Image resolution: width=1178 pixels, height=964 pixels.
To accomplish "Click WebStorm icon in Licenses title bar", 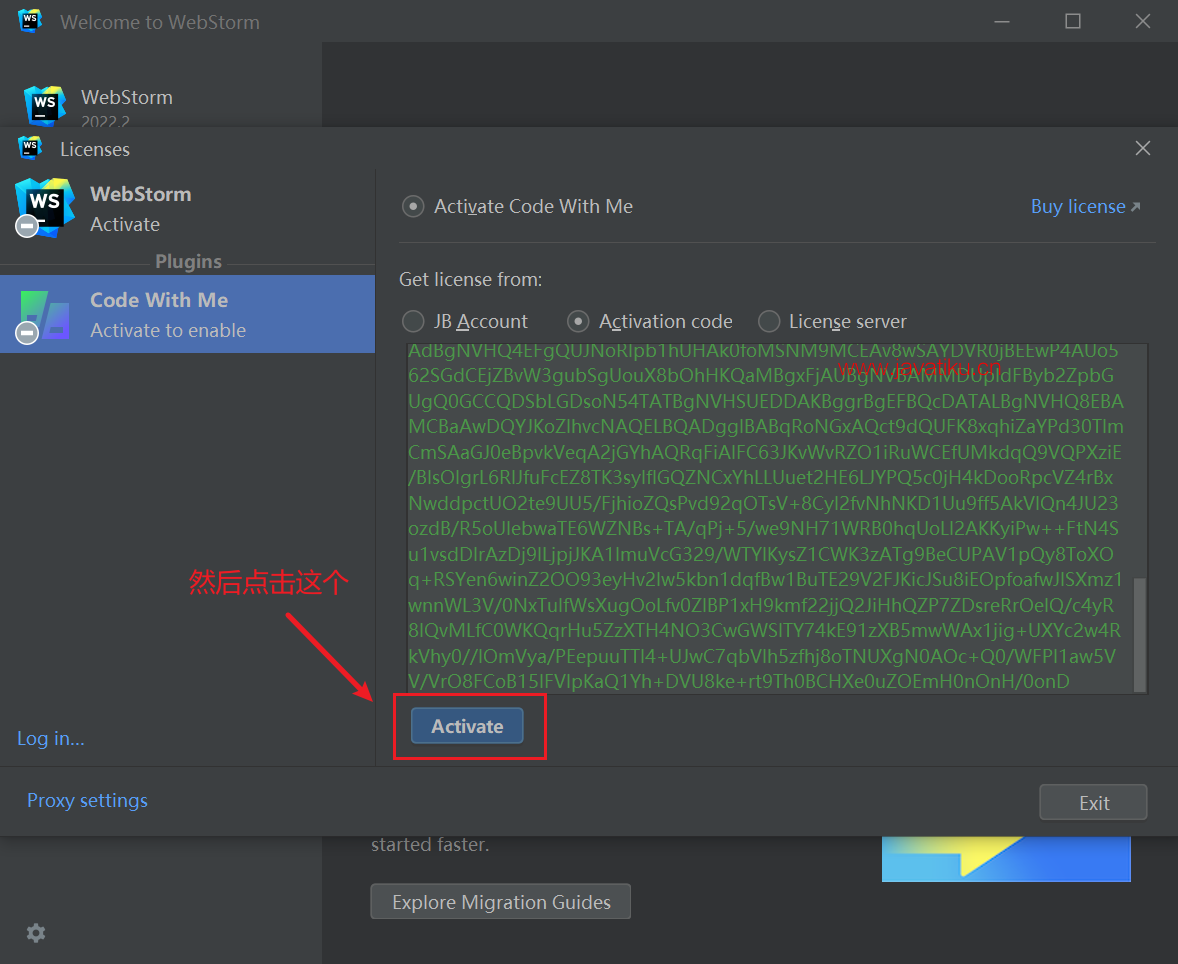I will tap(29, 148).
